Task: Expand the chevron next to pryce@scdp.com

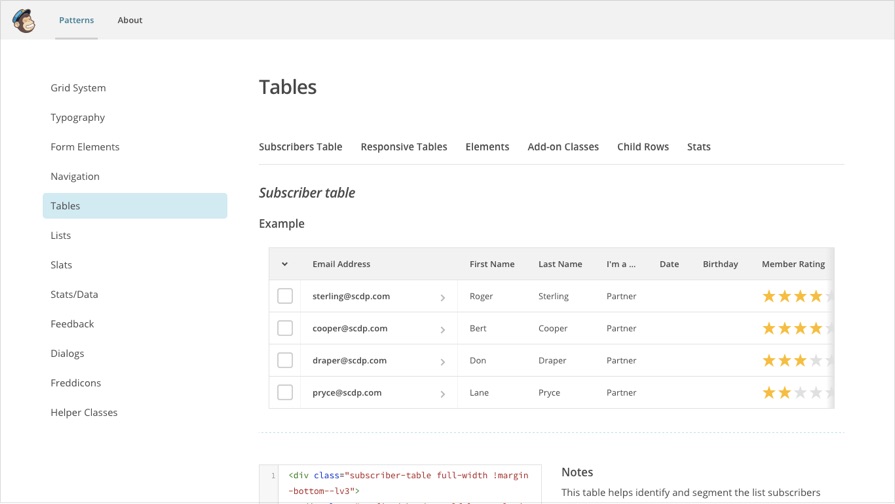Action: tap(442, 394)
